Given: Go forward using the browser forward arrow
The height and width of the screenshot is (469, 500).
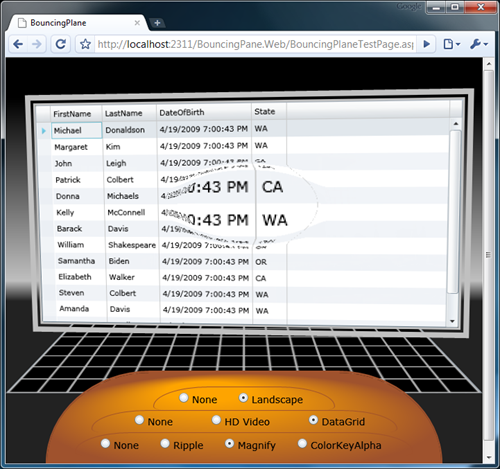Looking at the screenshot, I should [x=36, y=44].
